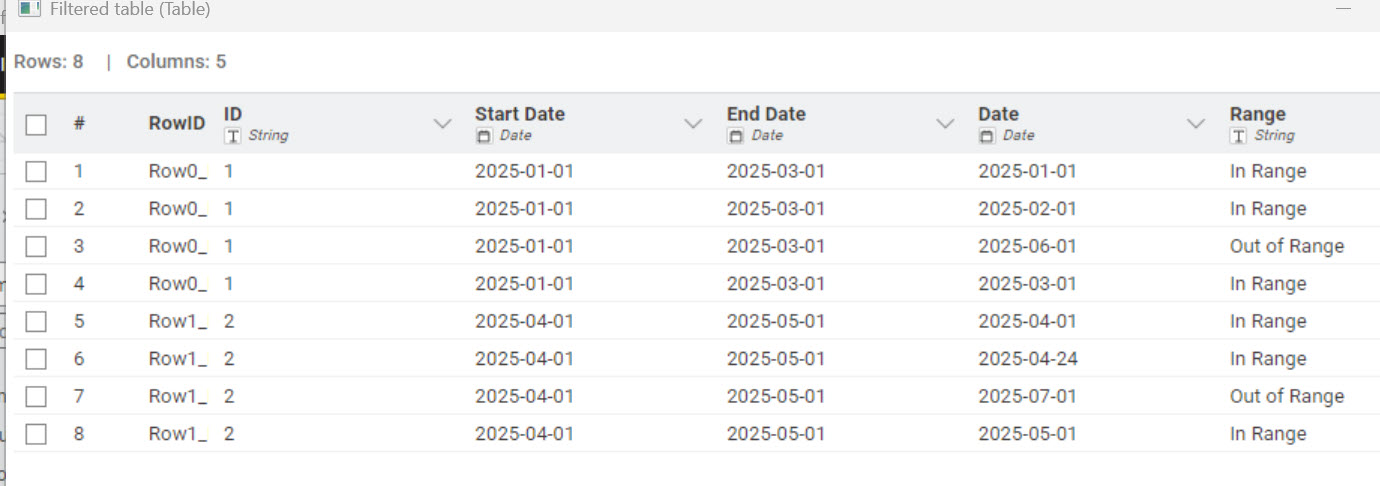
Task: Open the End Date column dropdown
Action: (x=945, y=124)
